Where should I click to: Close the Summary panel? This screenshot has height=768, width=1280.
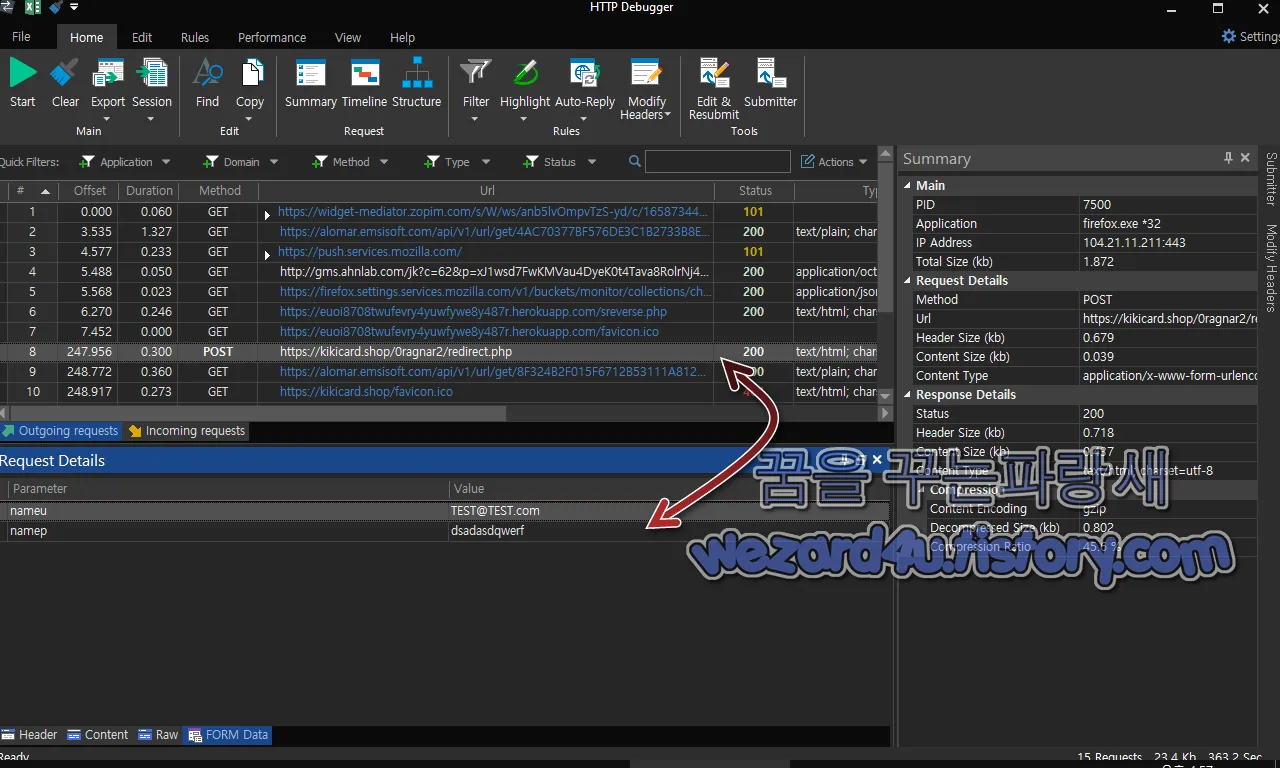[x=1245, y=158]
